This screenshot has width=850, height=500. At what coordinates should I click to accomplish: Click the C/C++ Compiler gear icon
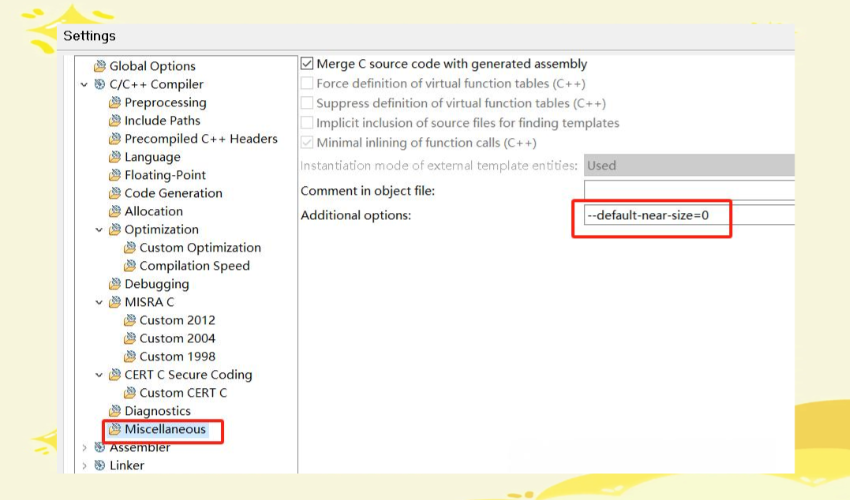100,84
